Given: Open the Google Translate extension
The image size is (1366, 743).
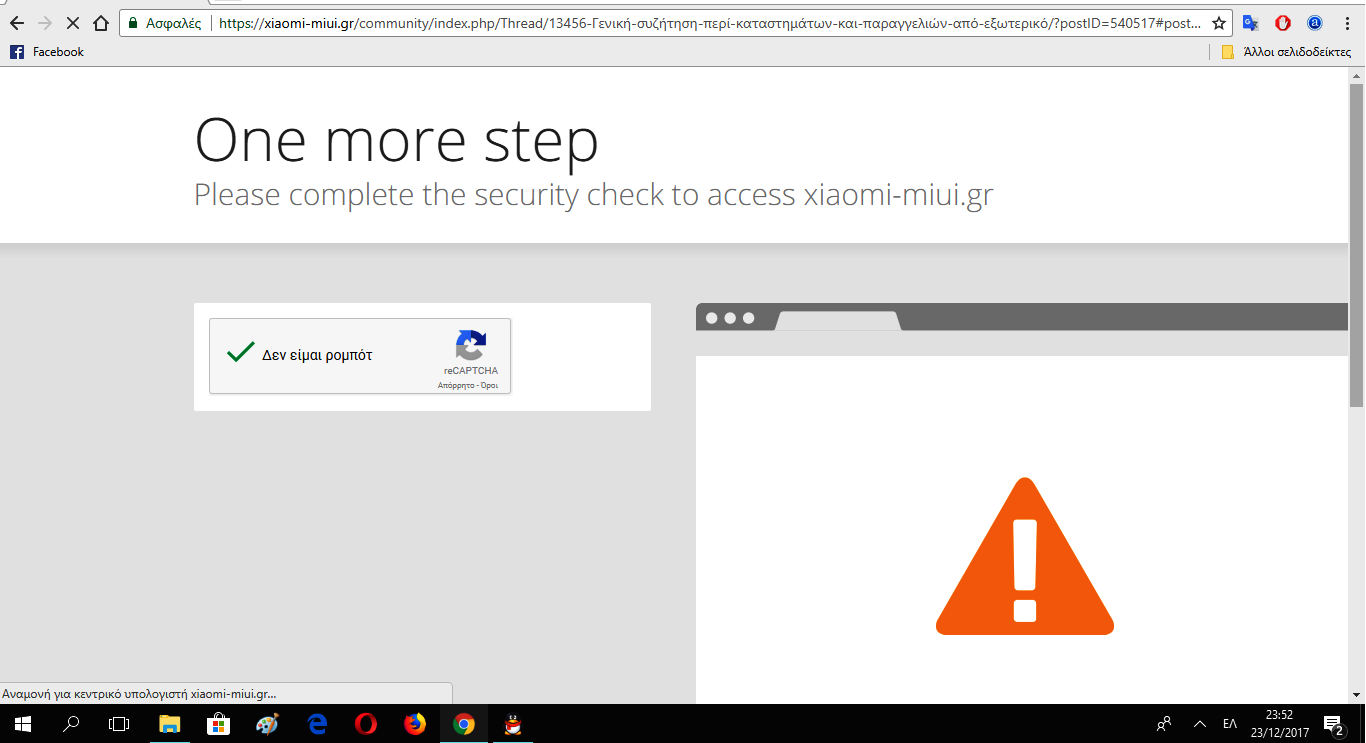Looking at the screenshot, I should [1251, 23].
